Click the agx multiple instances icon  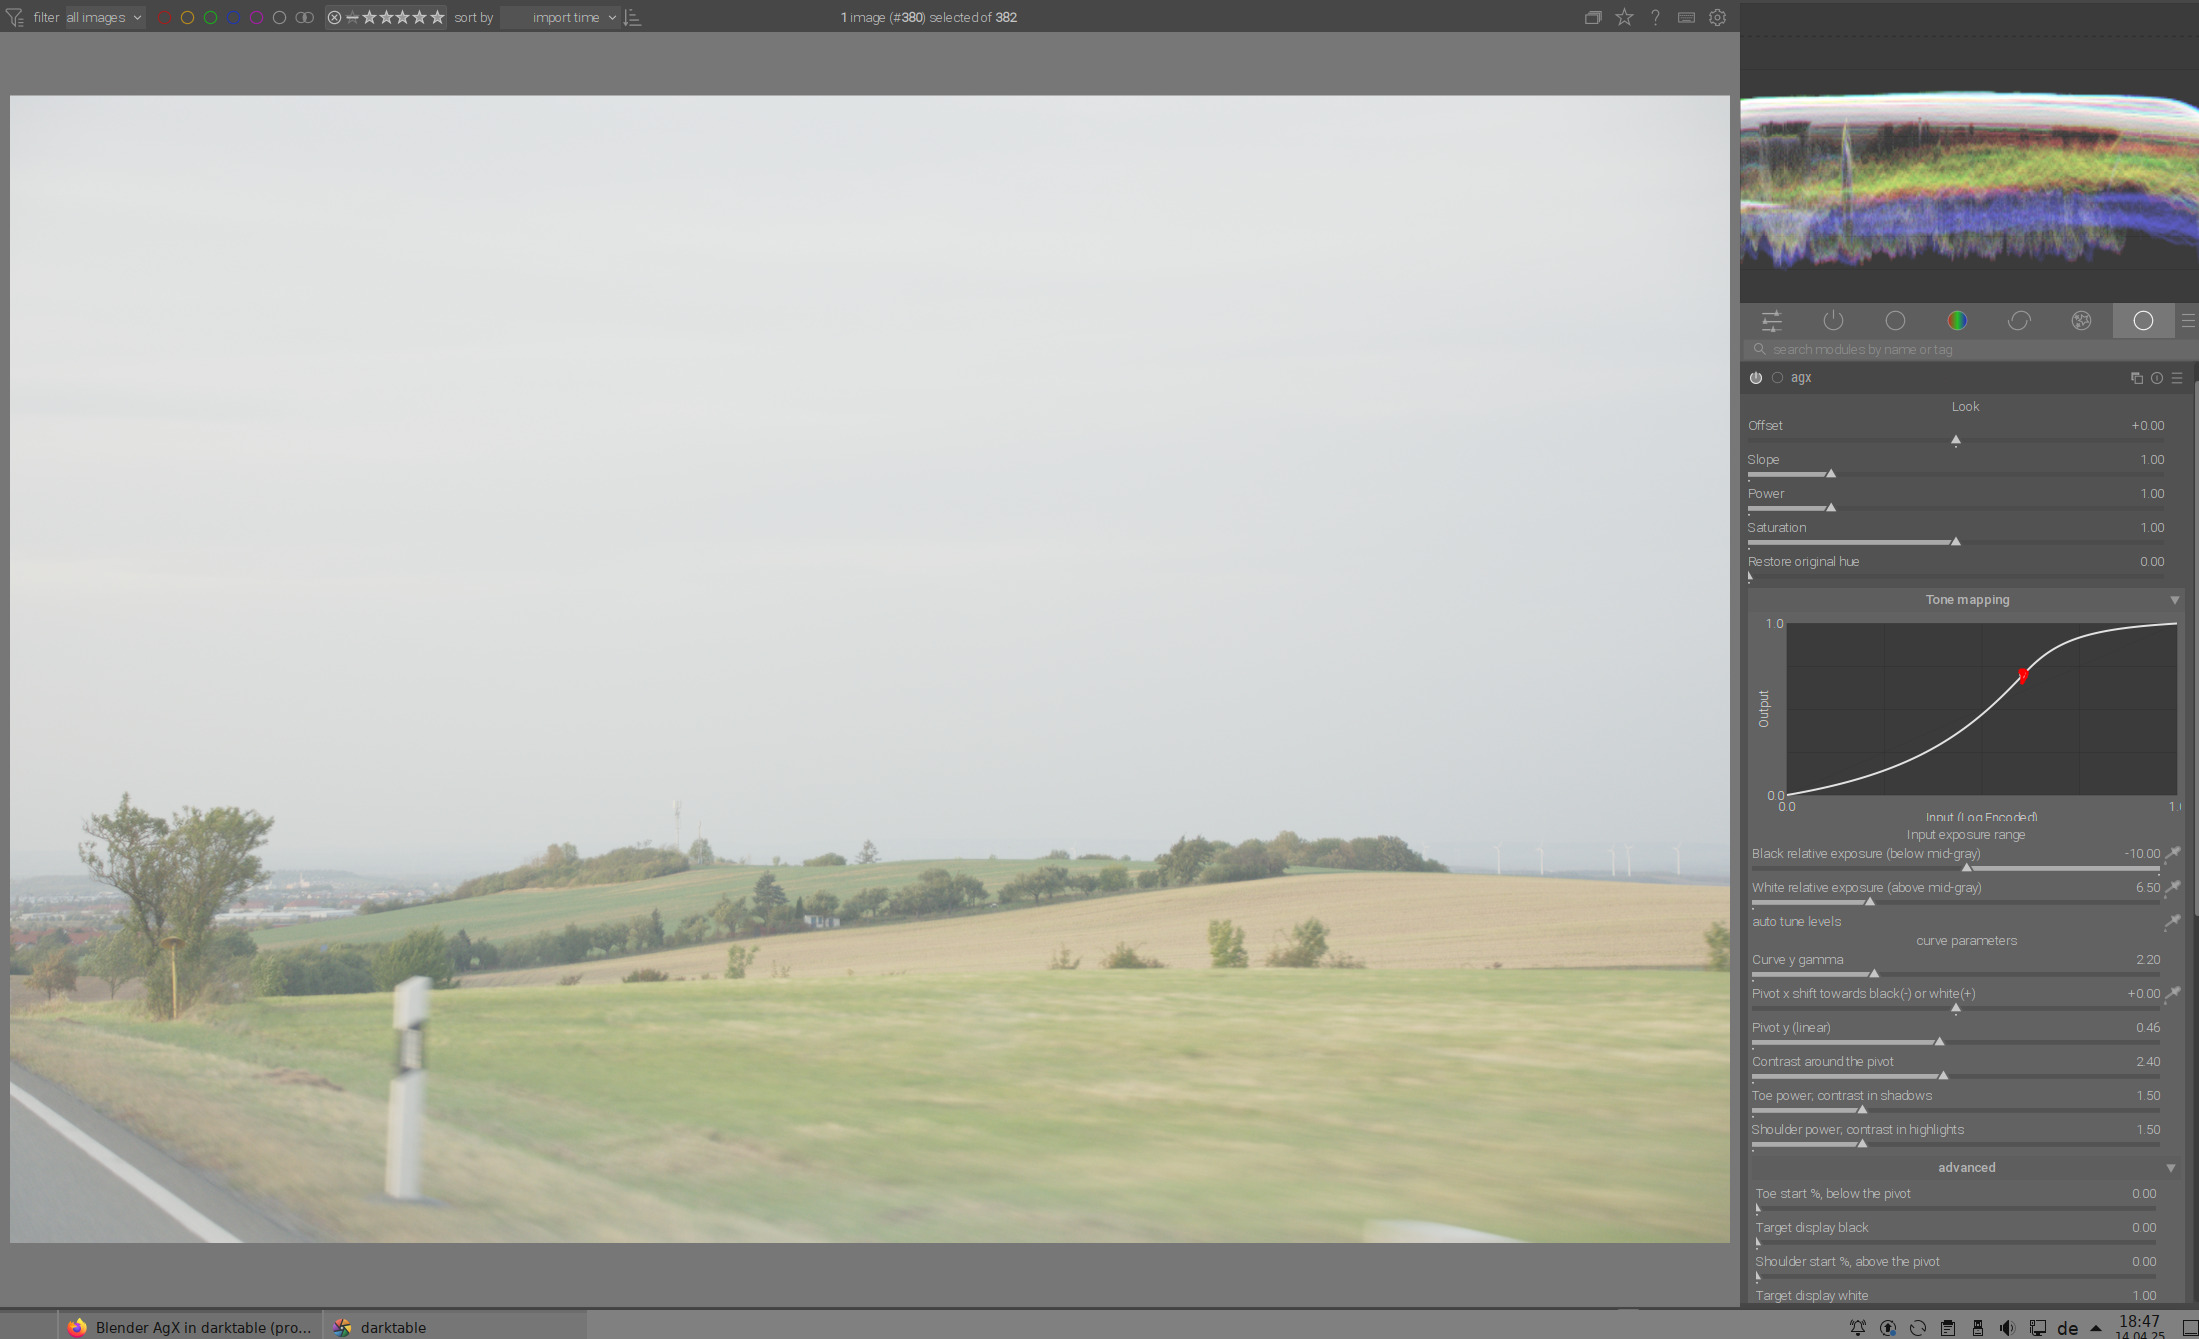pos(2136,378)
